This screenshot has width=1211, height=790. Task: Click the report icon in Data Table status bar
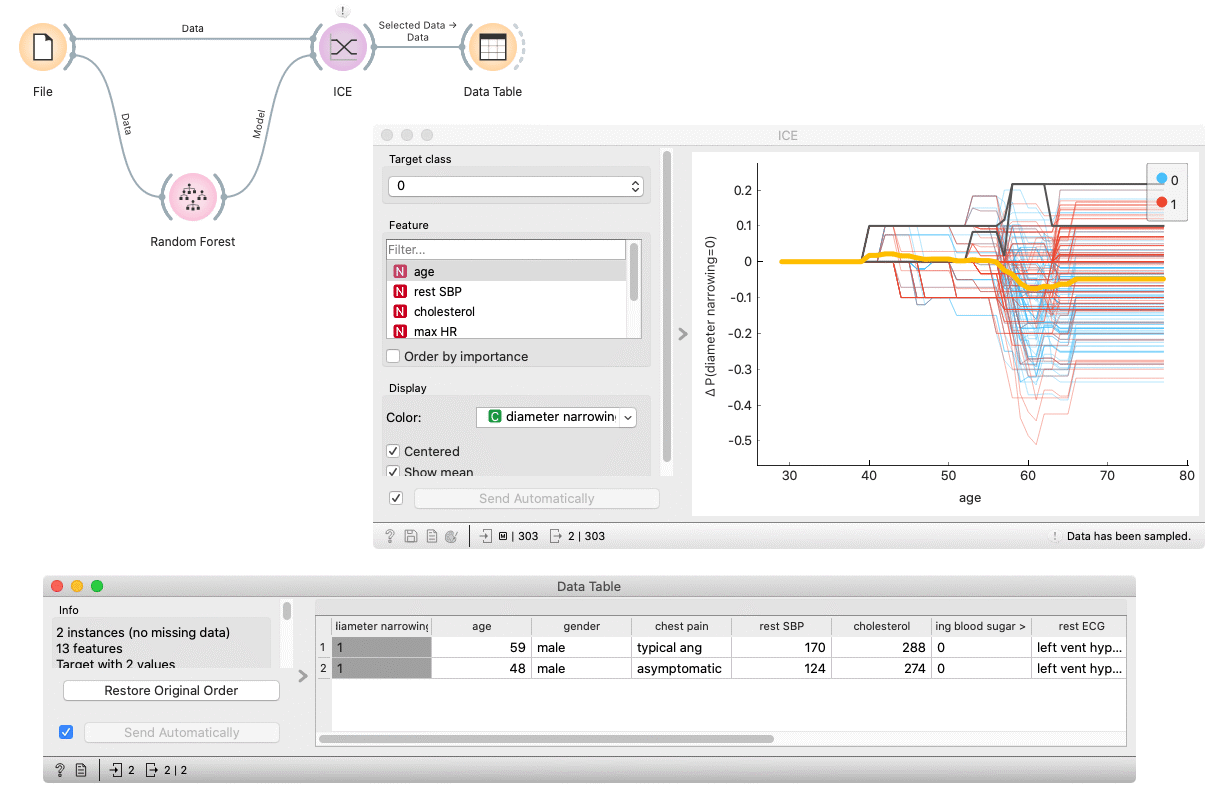coord(81,770)
